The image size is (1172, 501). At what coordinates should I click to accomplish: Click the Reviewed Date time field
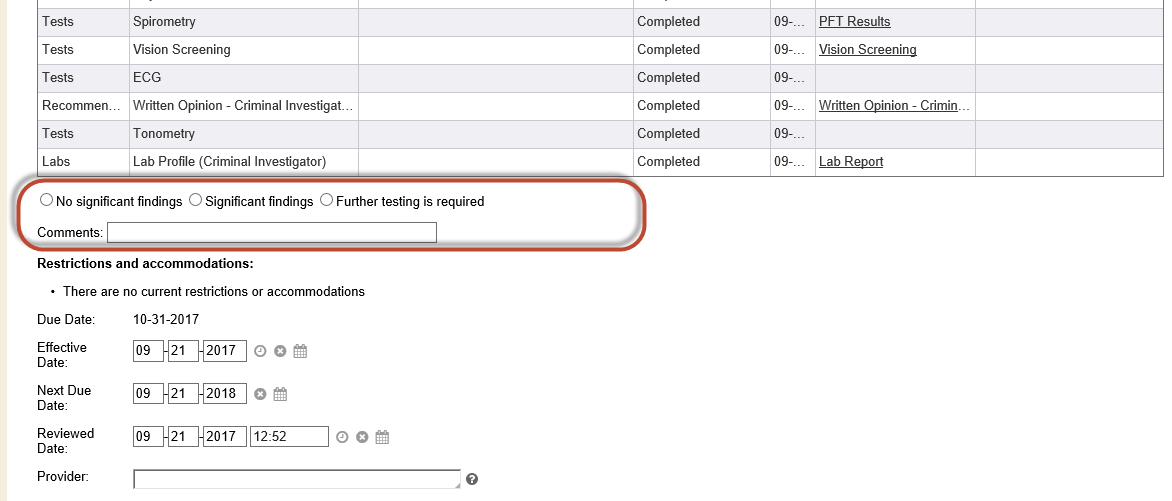tap(289, 436)
